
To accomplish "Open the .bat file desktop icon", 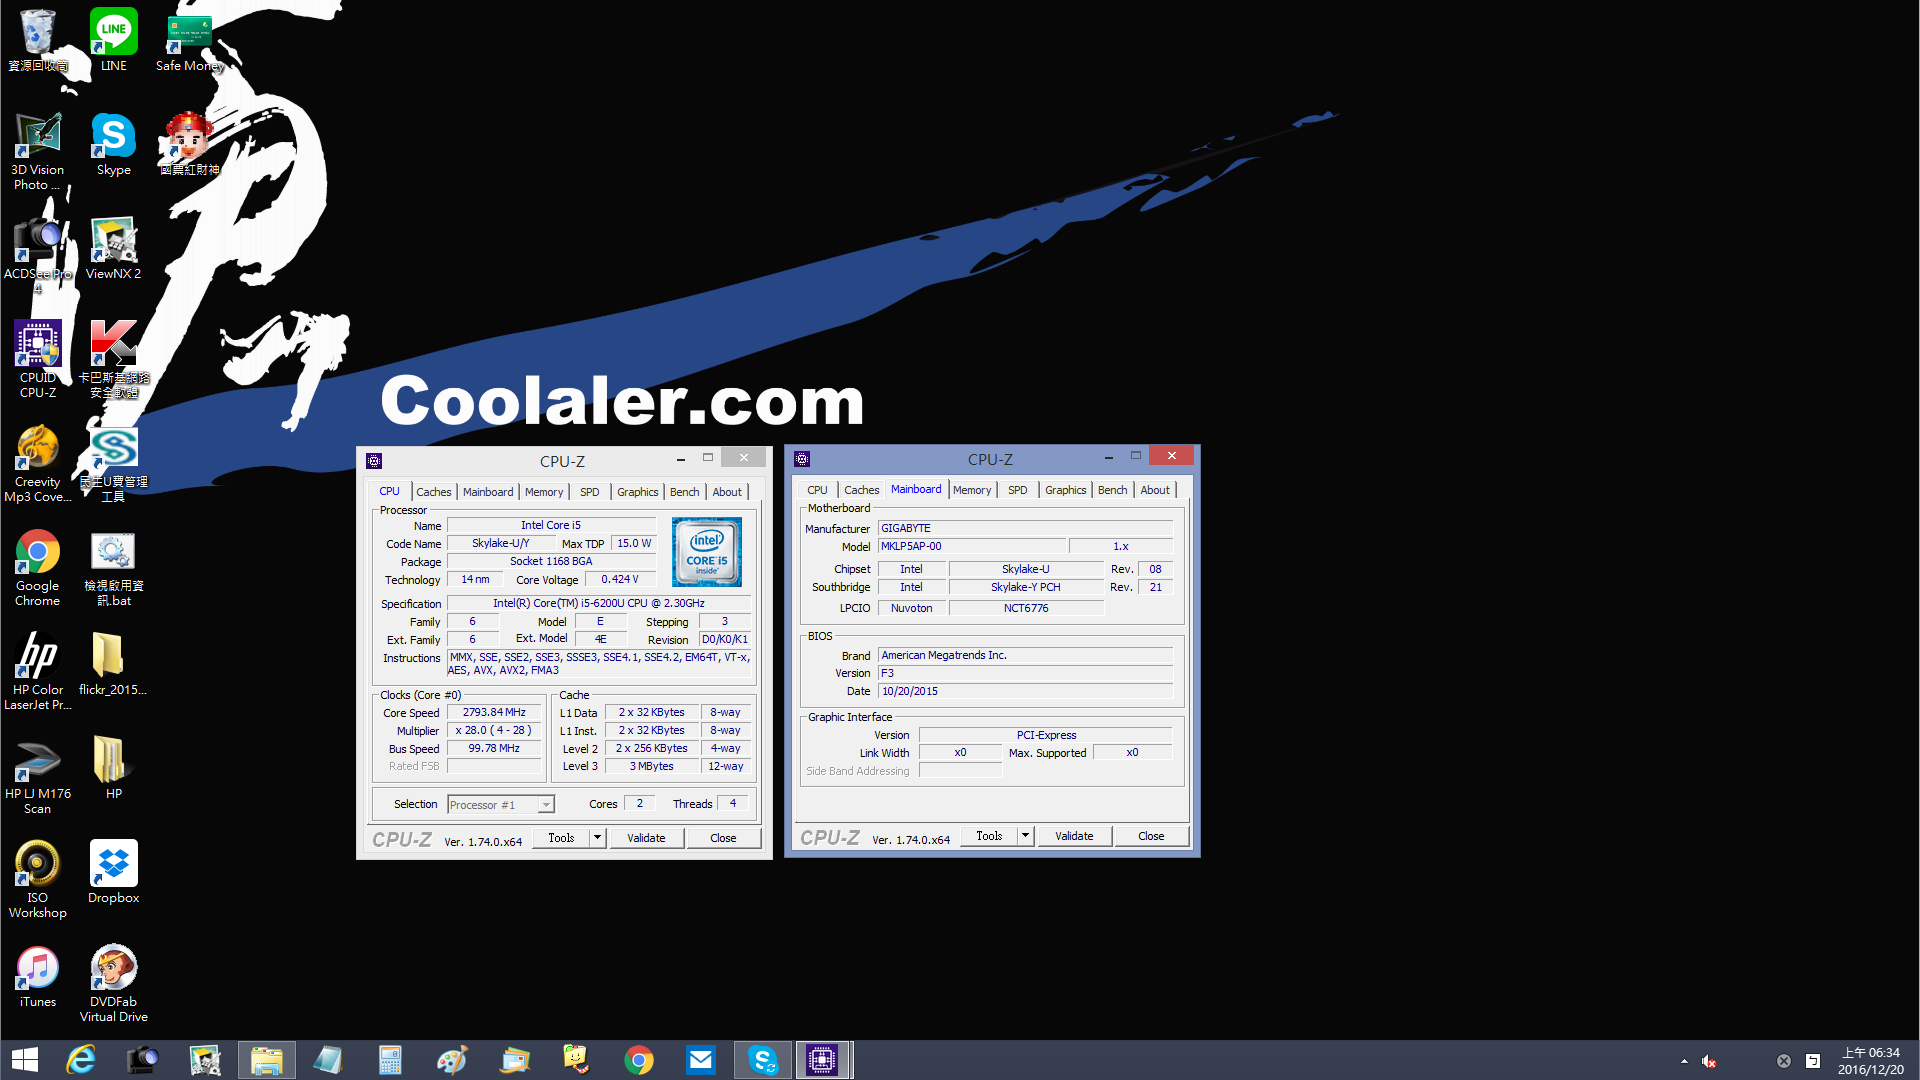I will tap(114, 568).
